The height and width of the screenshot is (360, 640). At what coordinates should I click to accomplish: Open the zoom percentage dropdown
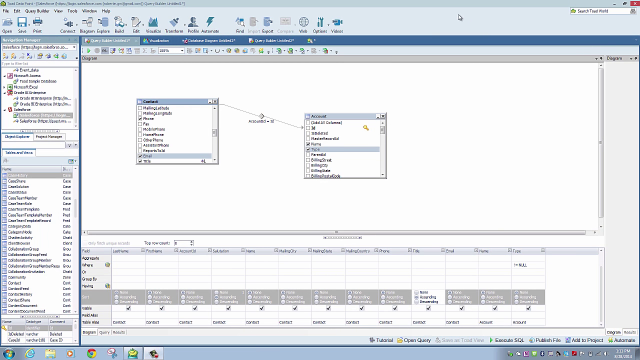[182, 51]
